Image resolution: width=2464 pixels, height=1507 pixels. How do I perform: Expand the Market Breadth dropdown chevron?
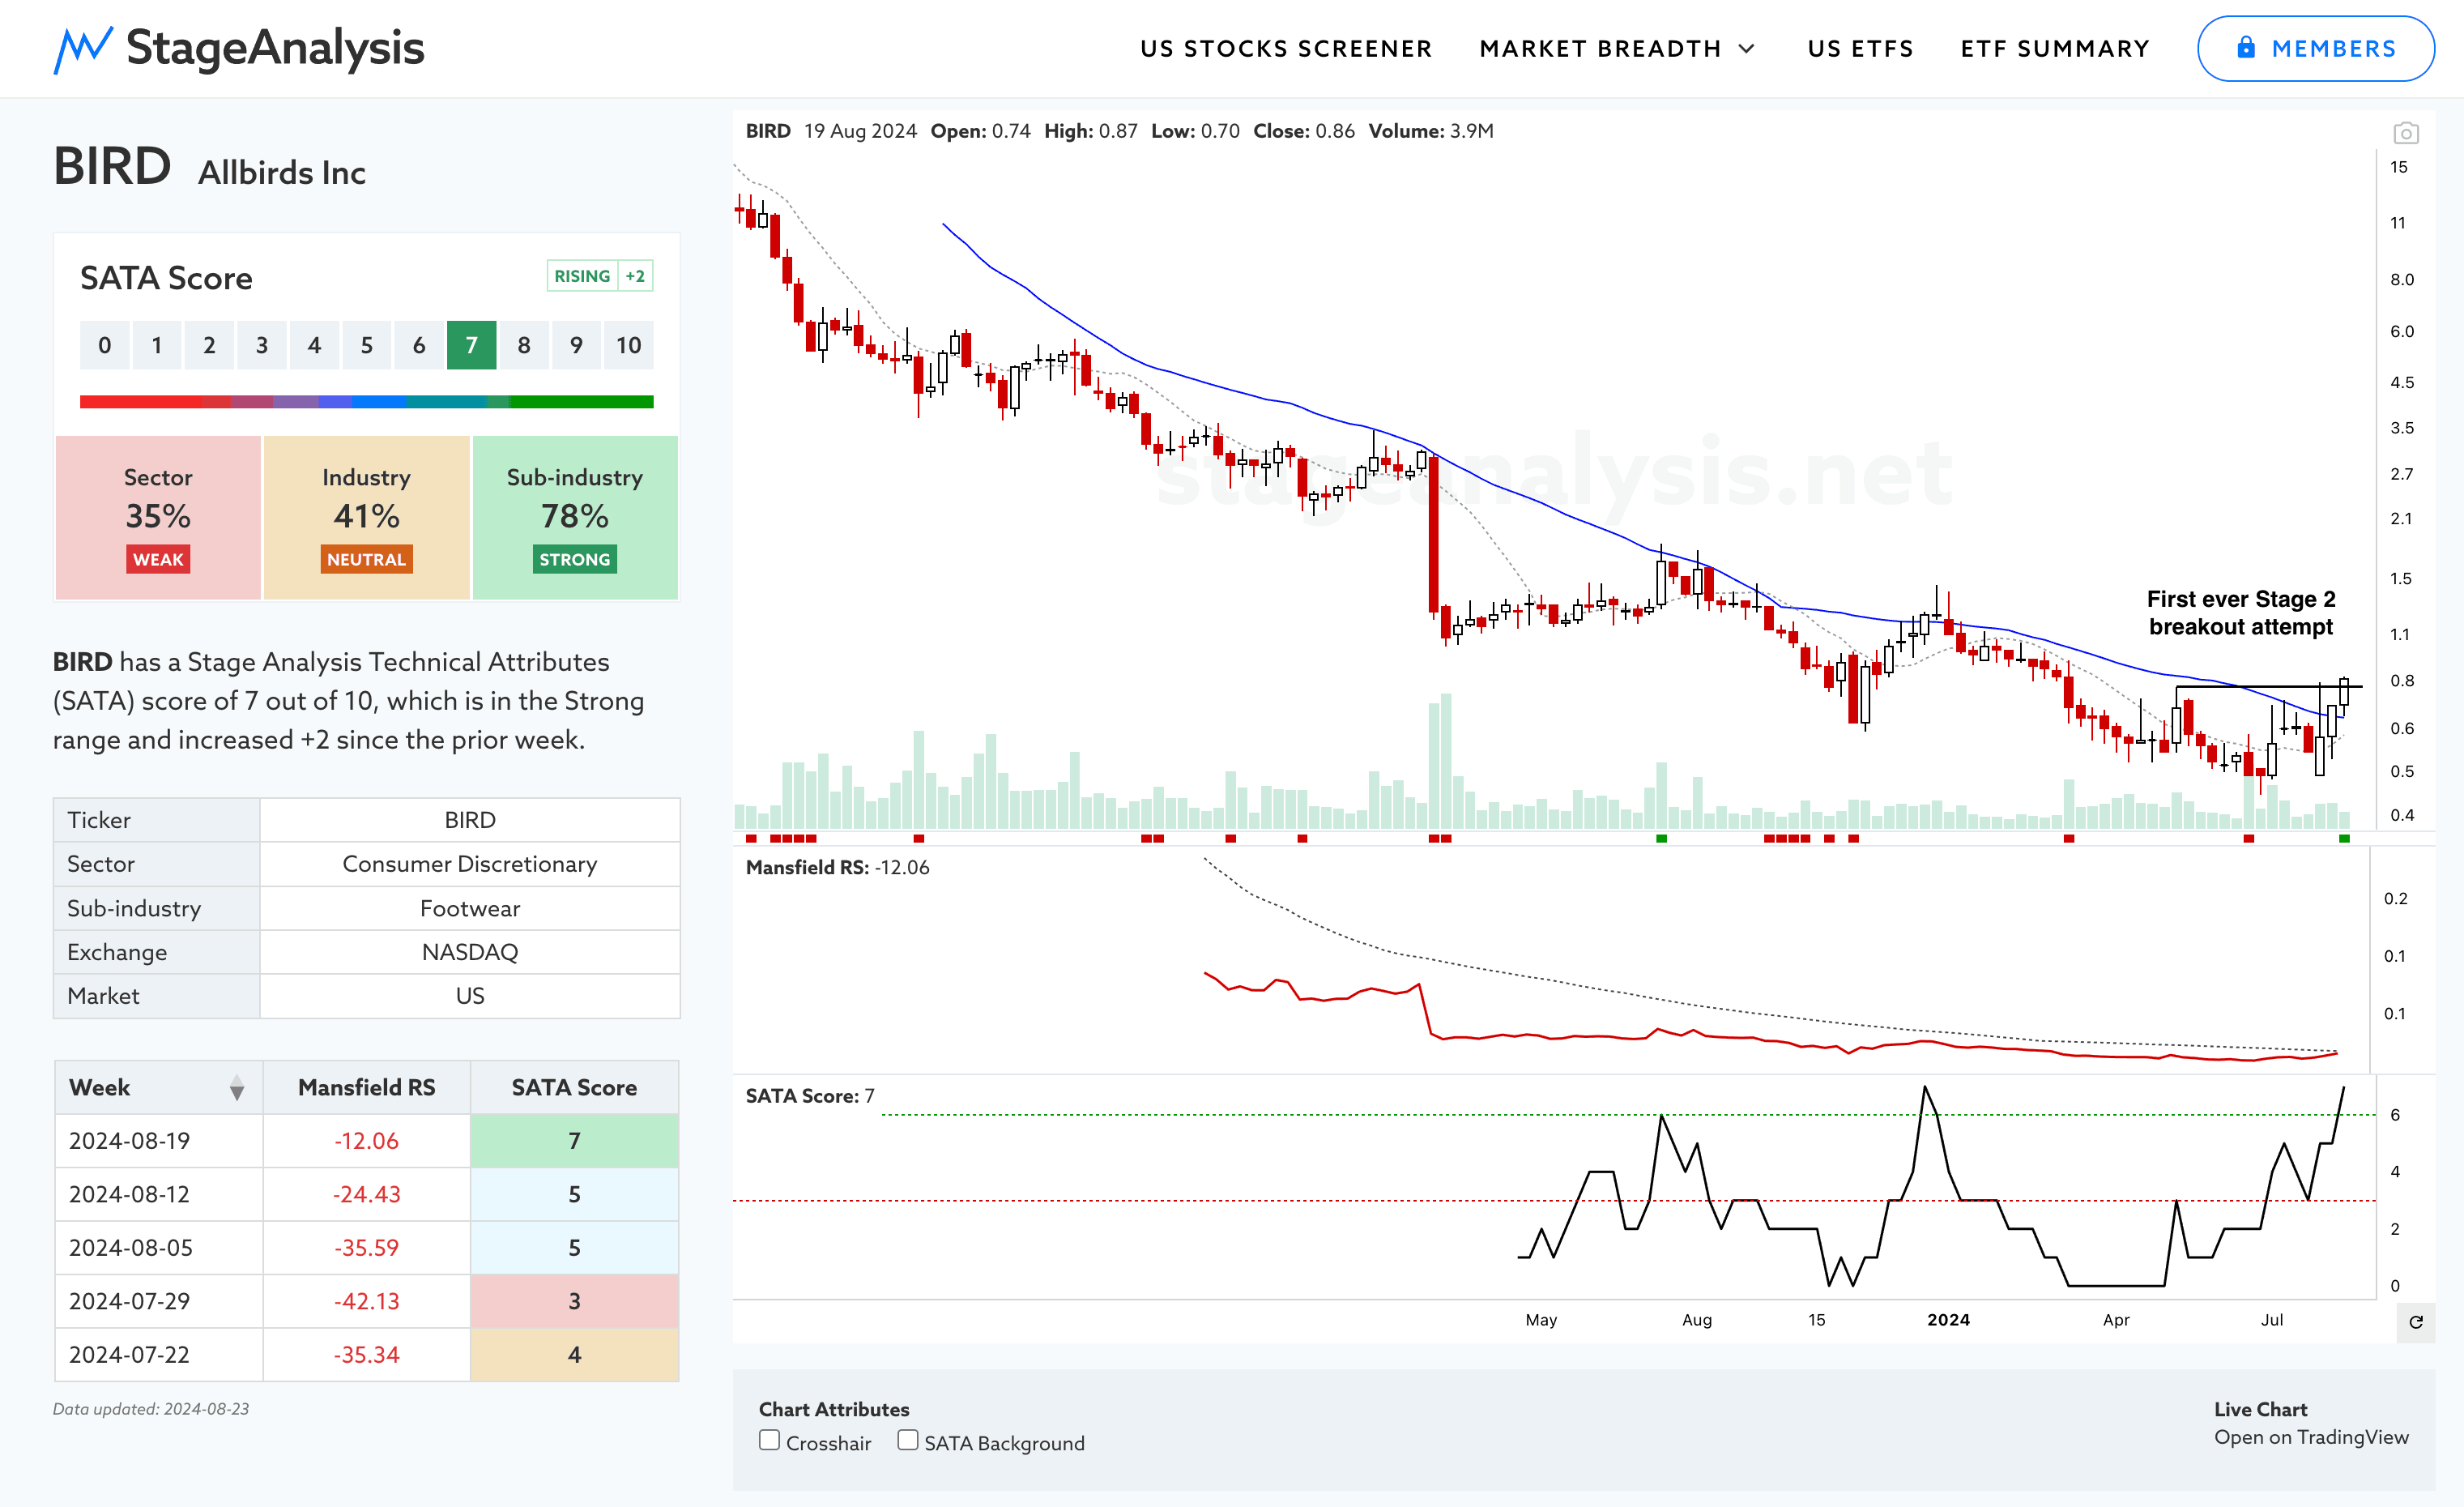point(1746,49)
